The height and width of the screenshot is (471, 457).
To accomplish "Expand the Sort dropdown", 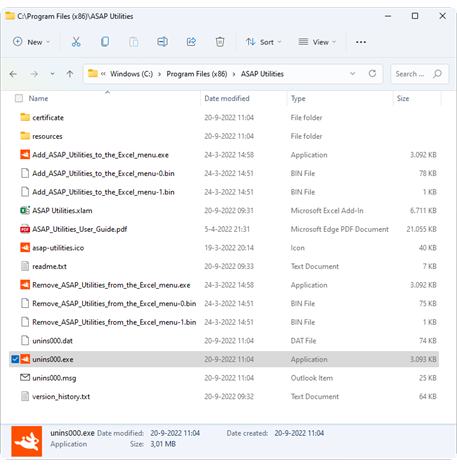I will 264,42.
